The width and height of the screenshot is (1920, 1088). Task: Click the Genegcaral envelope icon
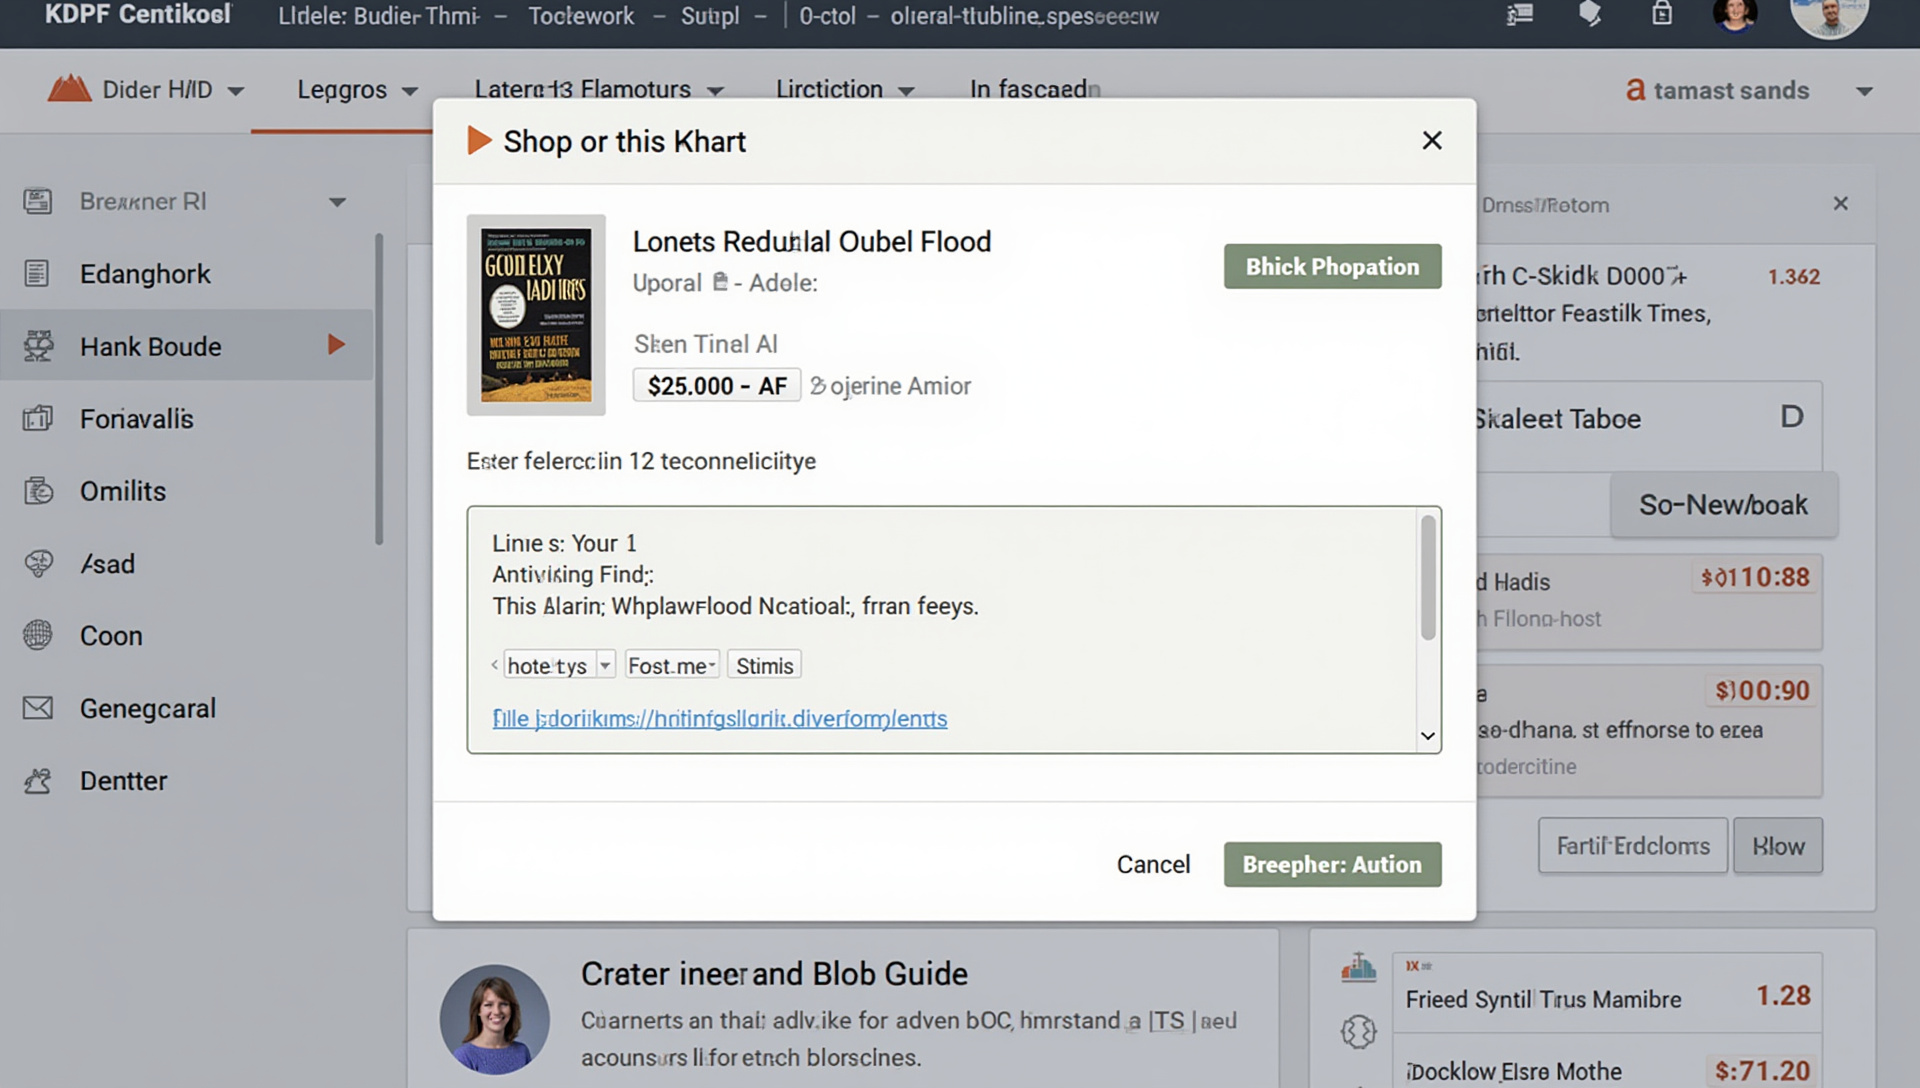pos(37,708)
